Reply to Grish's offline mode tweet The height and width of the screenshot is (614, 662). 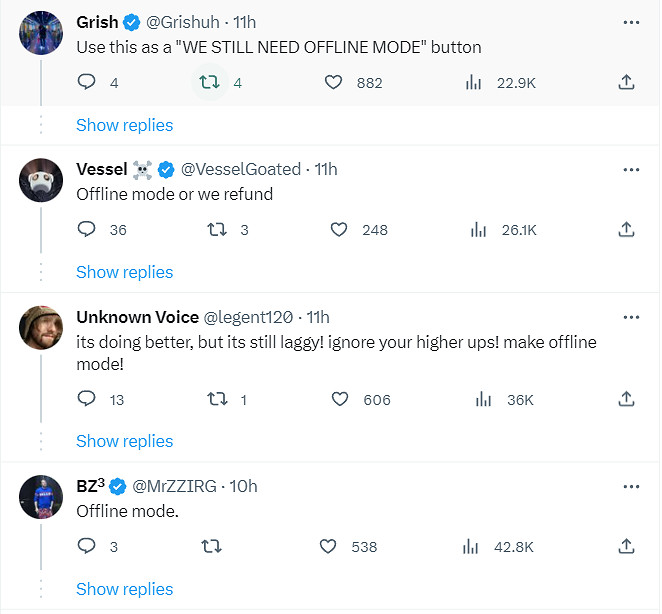click(x=87, y=83)
